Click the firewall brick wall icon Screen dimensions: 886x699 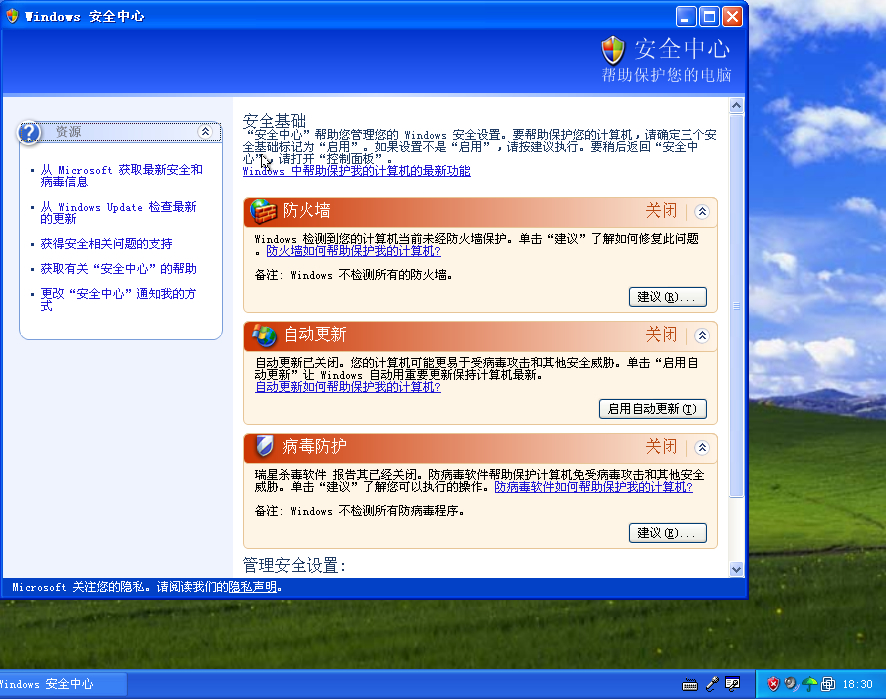263,211
